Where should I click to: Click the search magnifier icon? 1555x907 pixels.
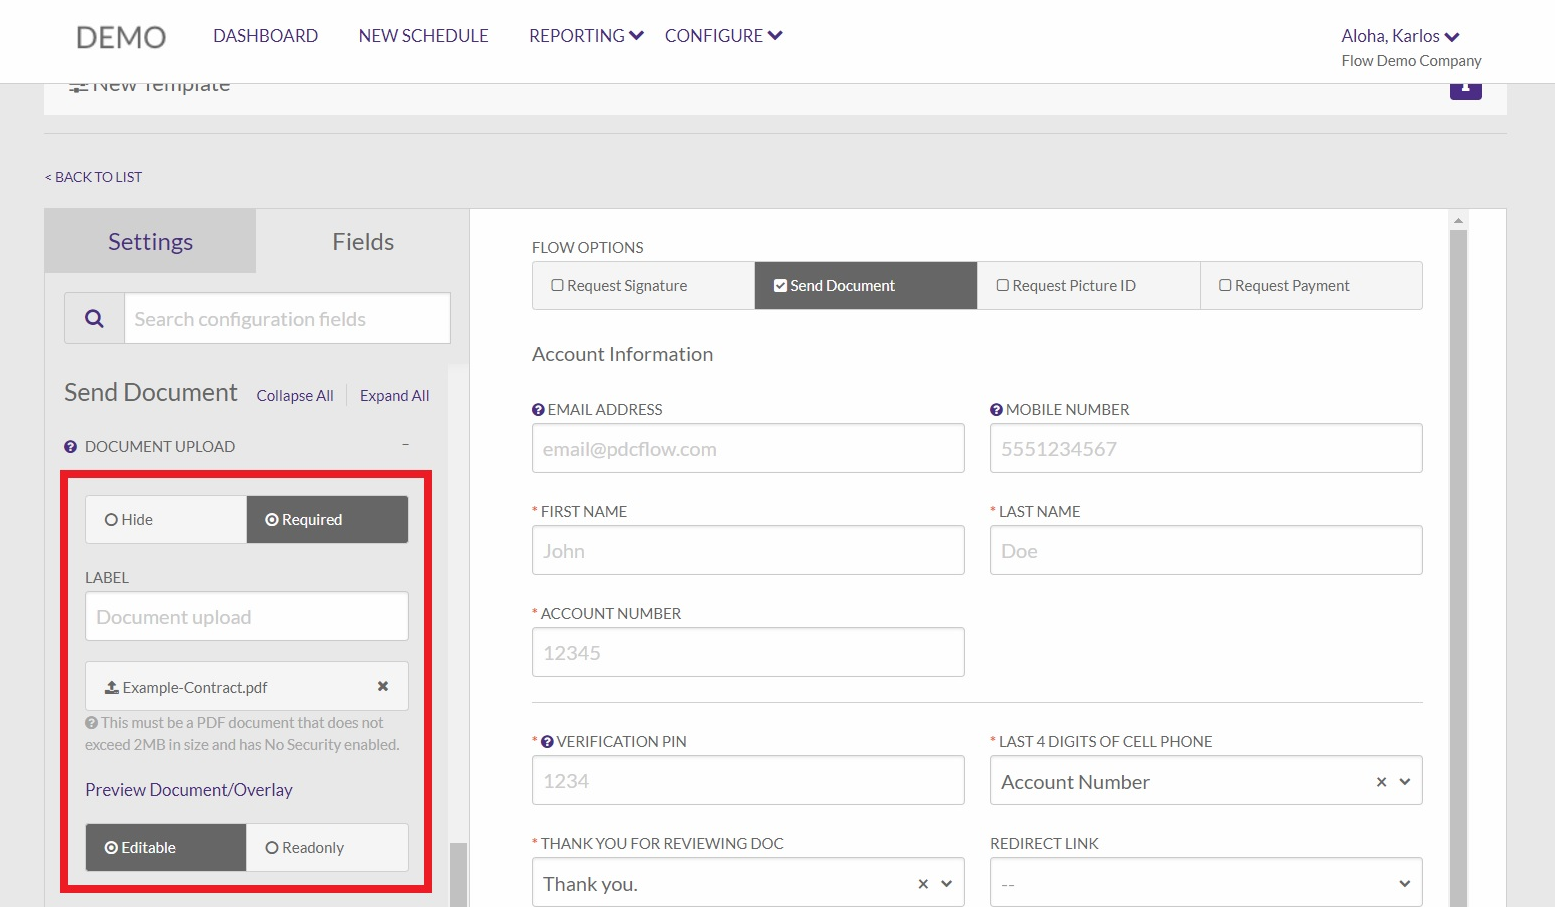95,318
